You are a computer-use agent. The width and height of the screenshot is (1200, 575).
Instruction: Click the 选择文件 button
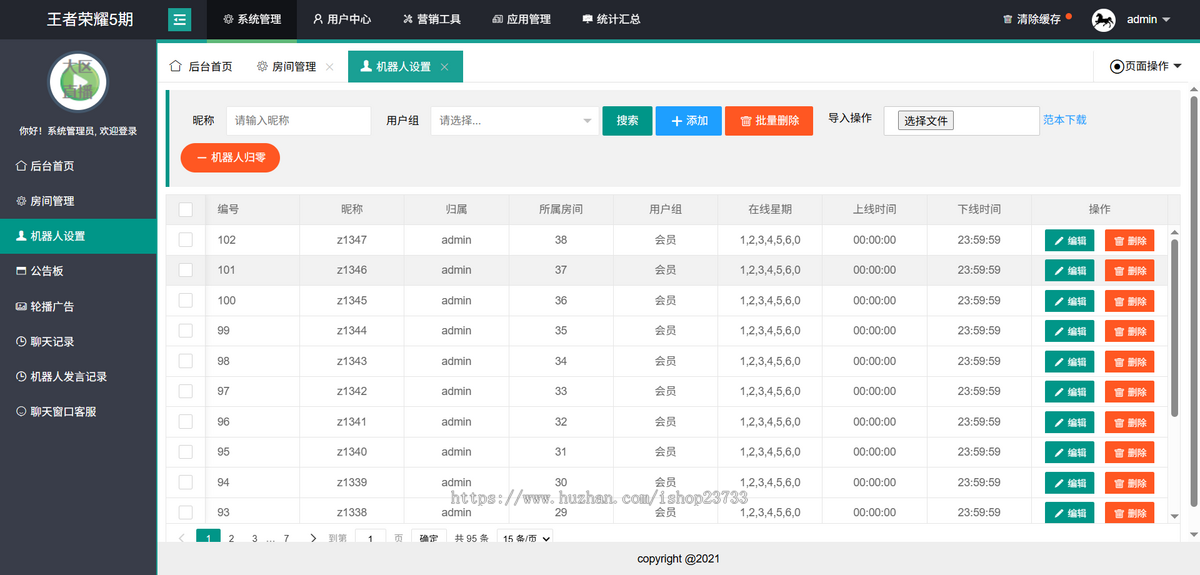[925, 121]
